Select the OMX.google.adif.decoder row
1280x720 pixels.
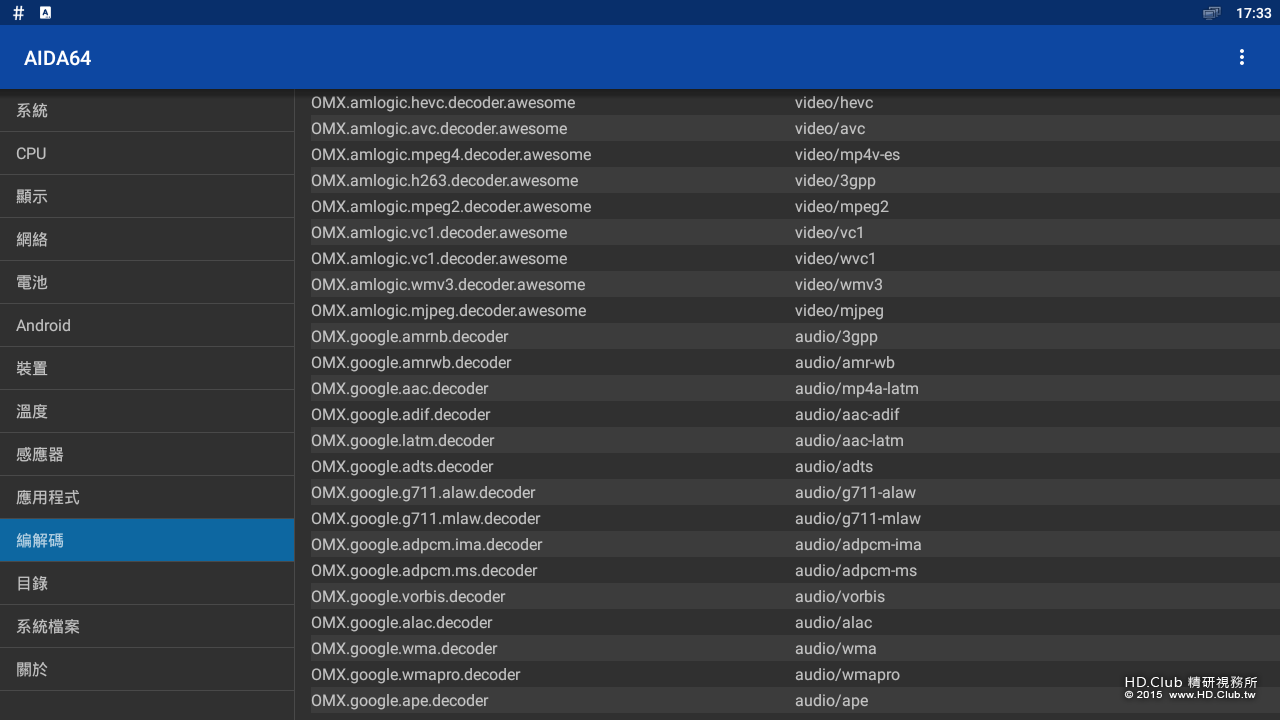click(x=795, y=414)
